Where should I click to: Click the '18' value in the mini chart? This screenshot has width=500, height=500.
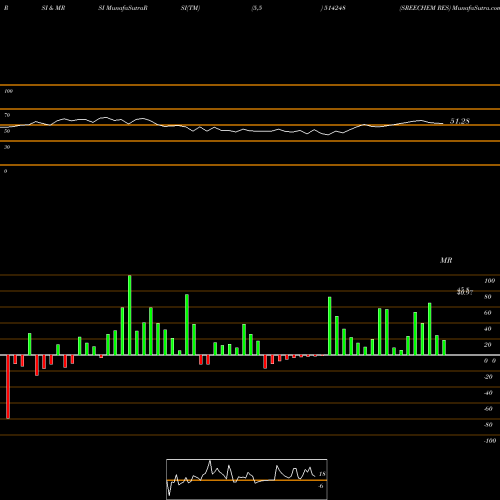click(322, 474)
